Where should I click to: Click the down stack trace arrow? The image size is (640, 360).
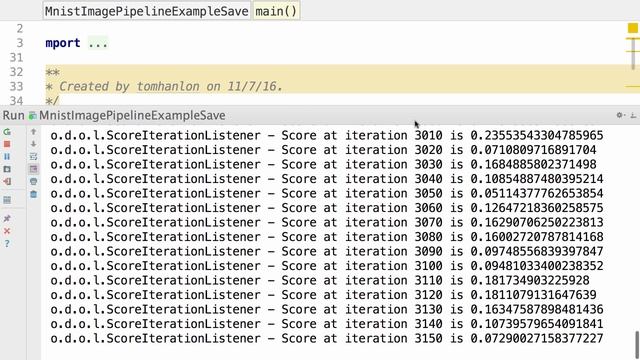pos(33,144)
